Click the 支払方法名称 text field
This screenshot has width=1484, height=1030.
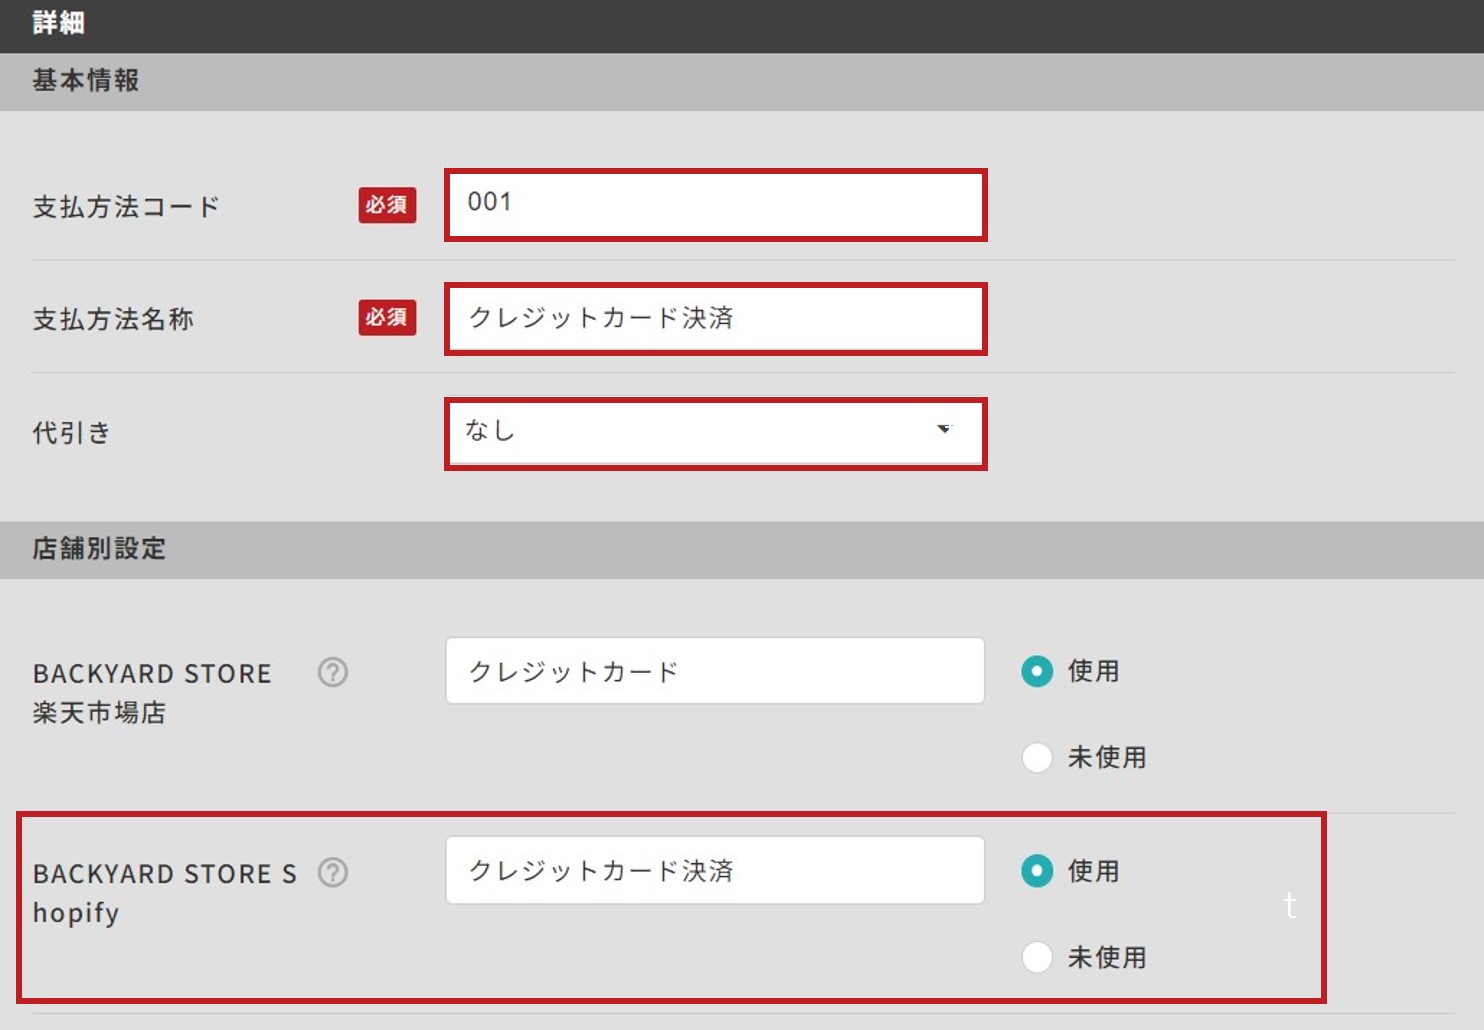(x=716, y=319)
